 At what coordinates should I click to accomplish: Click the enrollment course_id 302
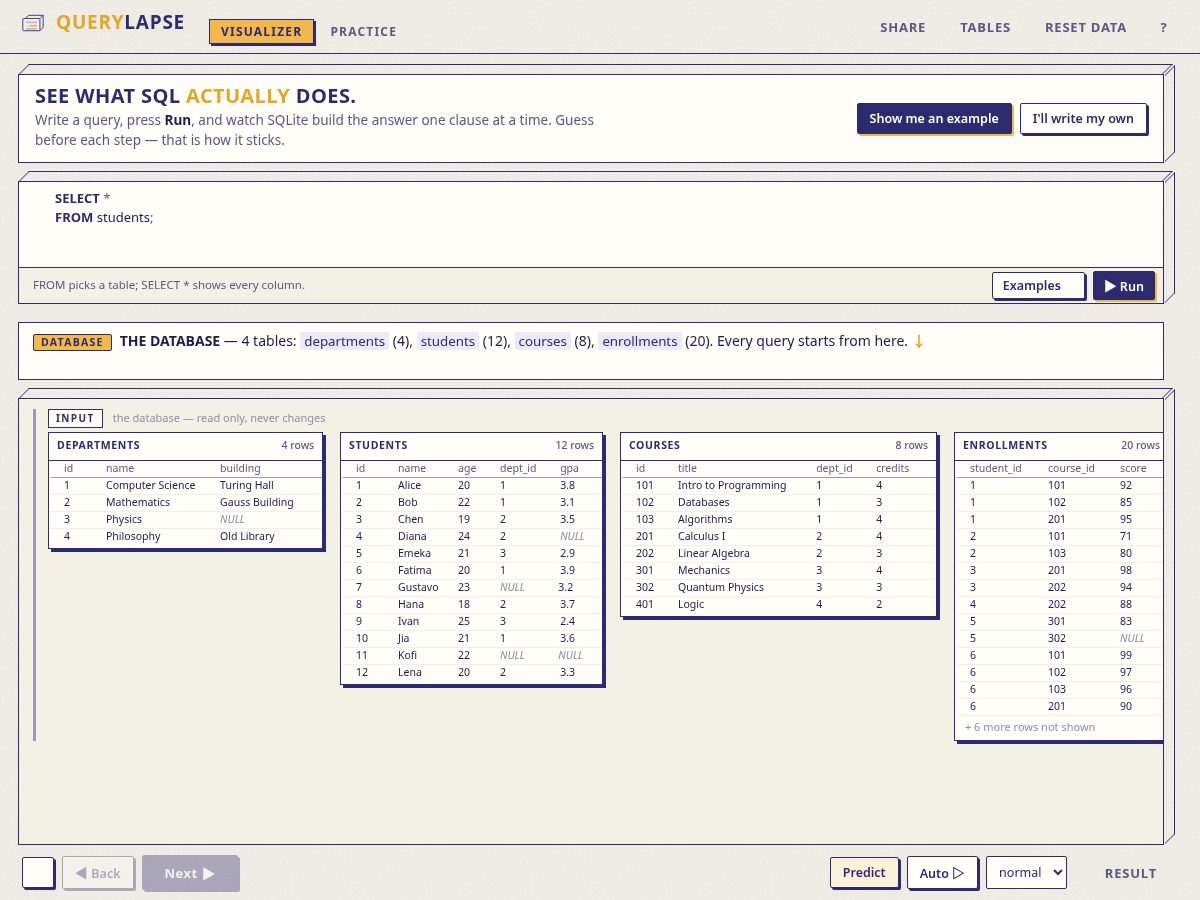(x=1057, y=638)
